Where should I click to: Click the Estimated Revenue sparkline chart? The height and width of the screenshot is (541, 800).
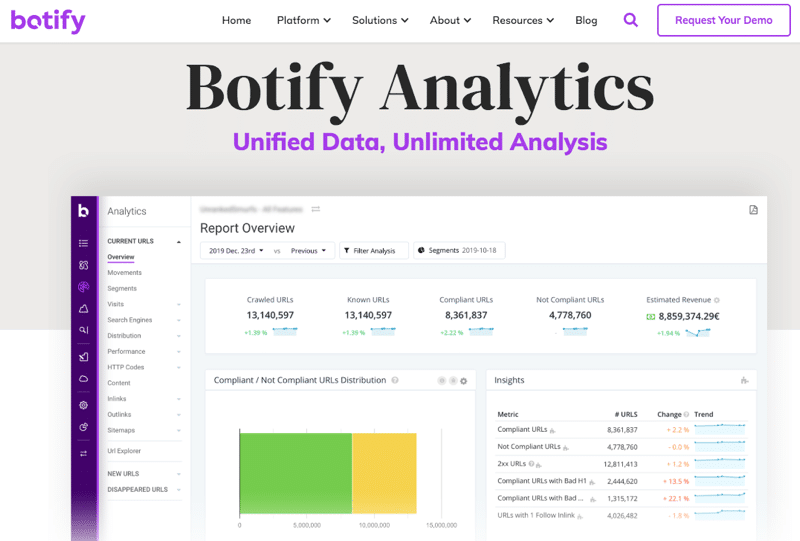(x=697, y=333)
